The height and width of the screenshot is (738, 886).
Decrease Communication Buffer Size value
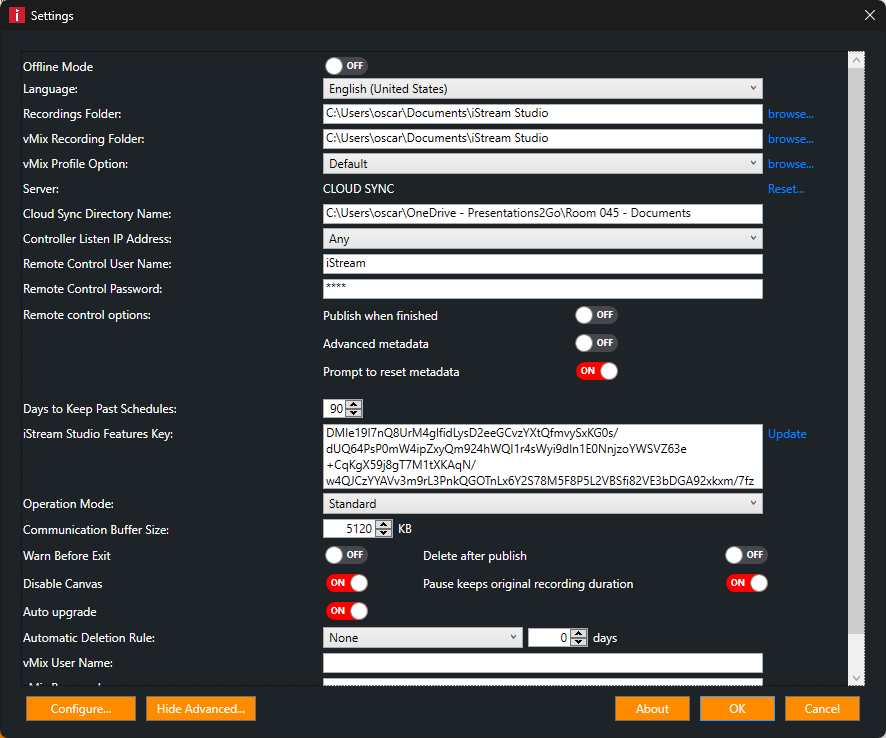click(384, 533)
